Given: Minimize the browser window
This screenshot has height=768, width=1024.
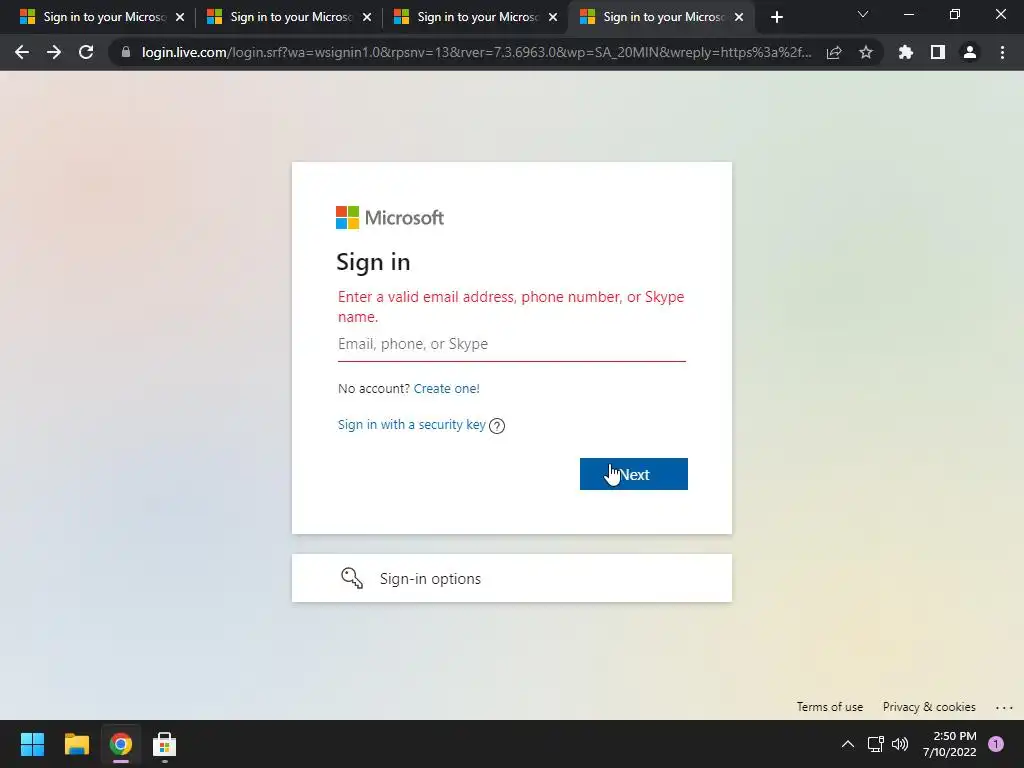Looking at the screenshot, I should pyautogui.click(x=908, y=14).
